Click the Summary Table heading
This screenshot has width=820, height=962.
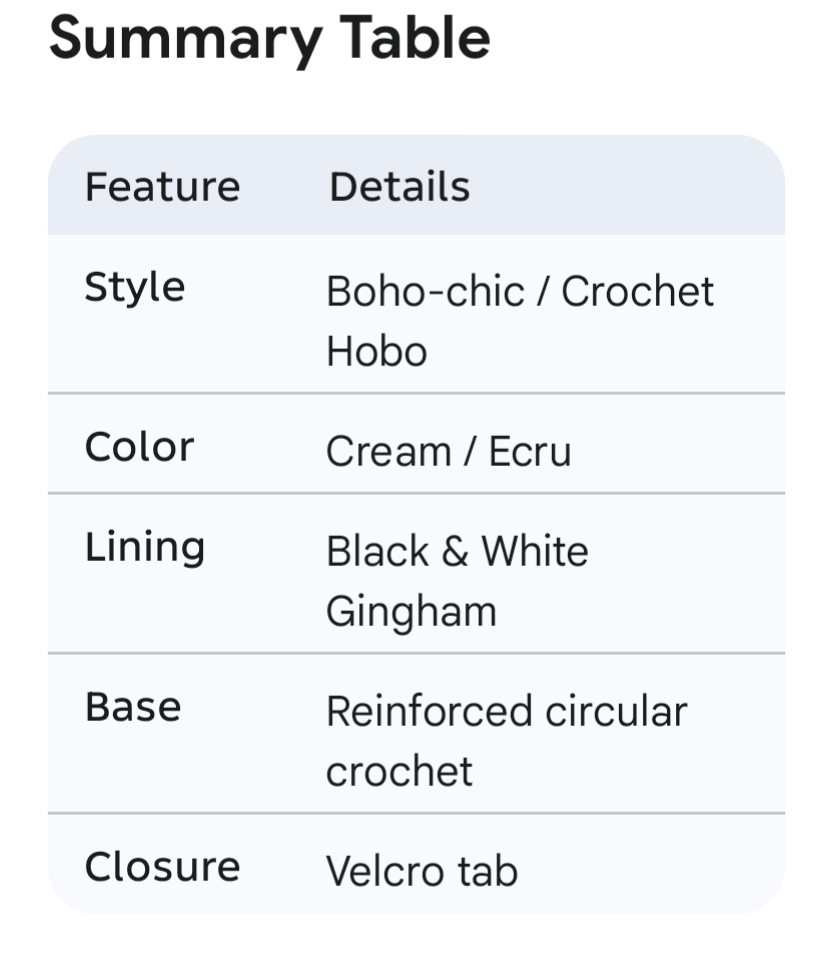click(269, 38)
